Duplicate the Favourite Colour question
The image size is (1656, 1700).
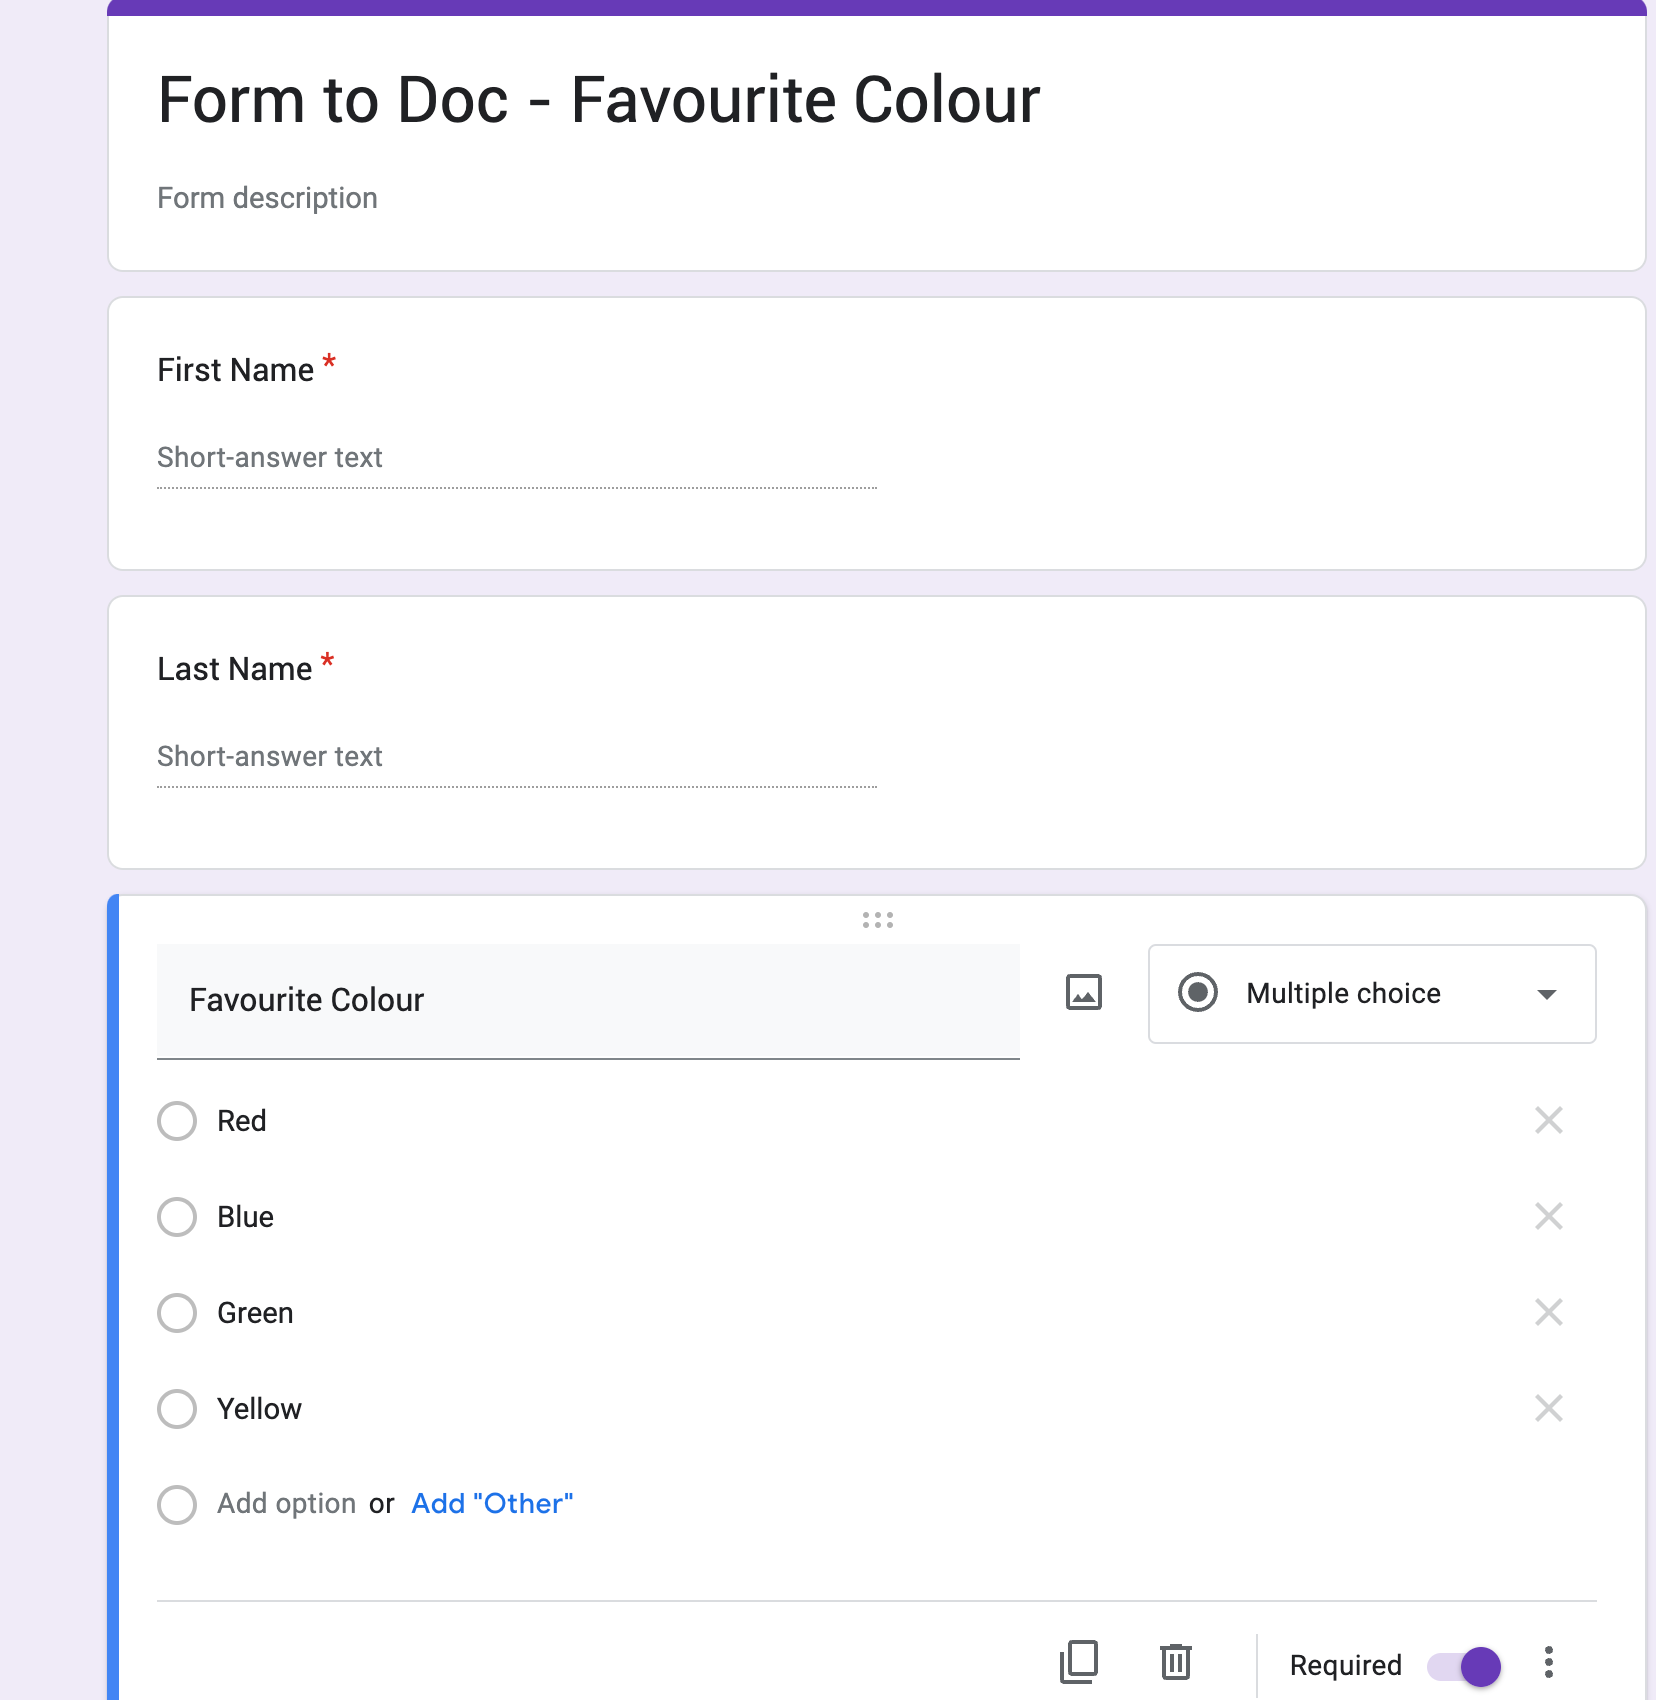pos(1078,1663)
